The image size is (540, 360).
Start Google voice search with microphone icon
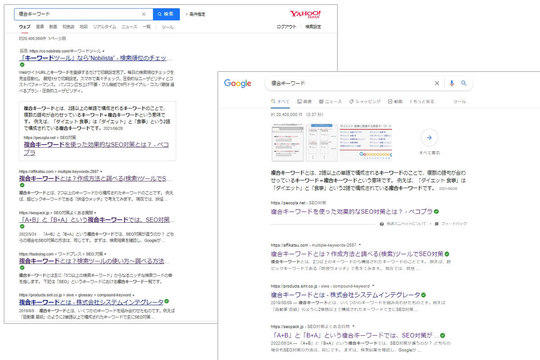tap(452, 83)
